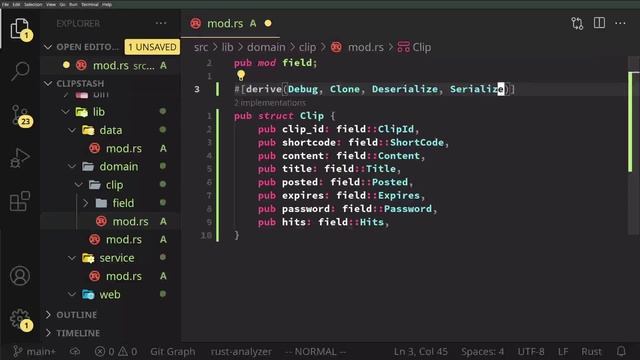Click the lightbulb code action icon
This screenshot has height=360, width=640.
coord(241,75)
